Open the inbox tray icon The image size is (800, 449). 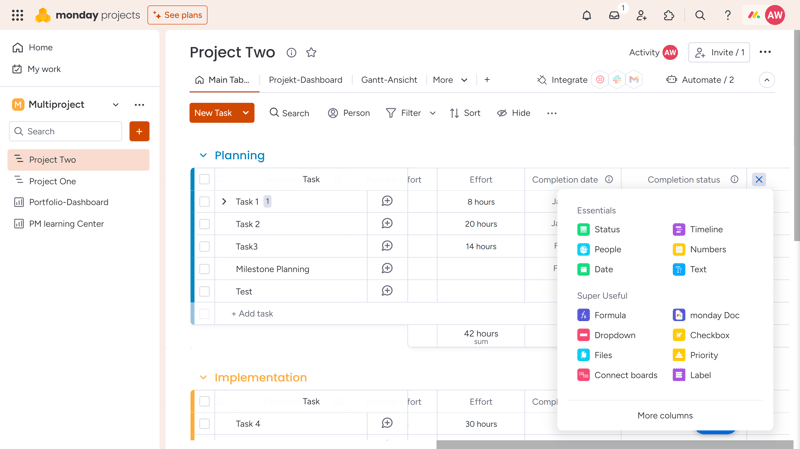click(x=614, y=15)
